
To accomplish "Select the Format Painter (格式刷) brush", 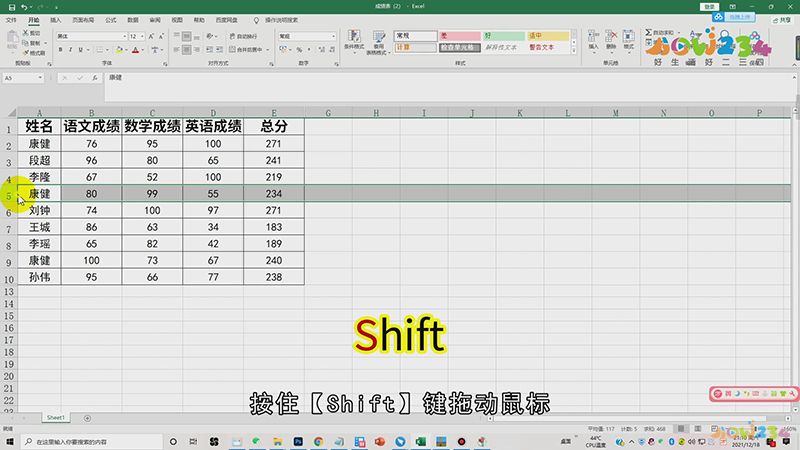I will (26, 53).
